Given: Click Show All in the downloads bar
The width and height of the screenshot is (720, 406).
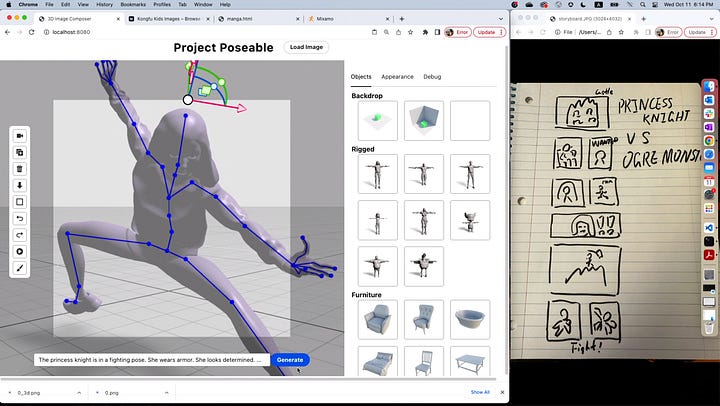Looking at the screenshot, I should 480,392.
